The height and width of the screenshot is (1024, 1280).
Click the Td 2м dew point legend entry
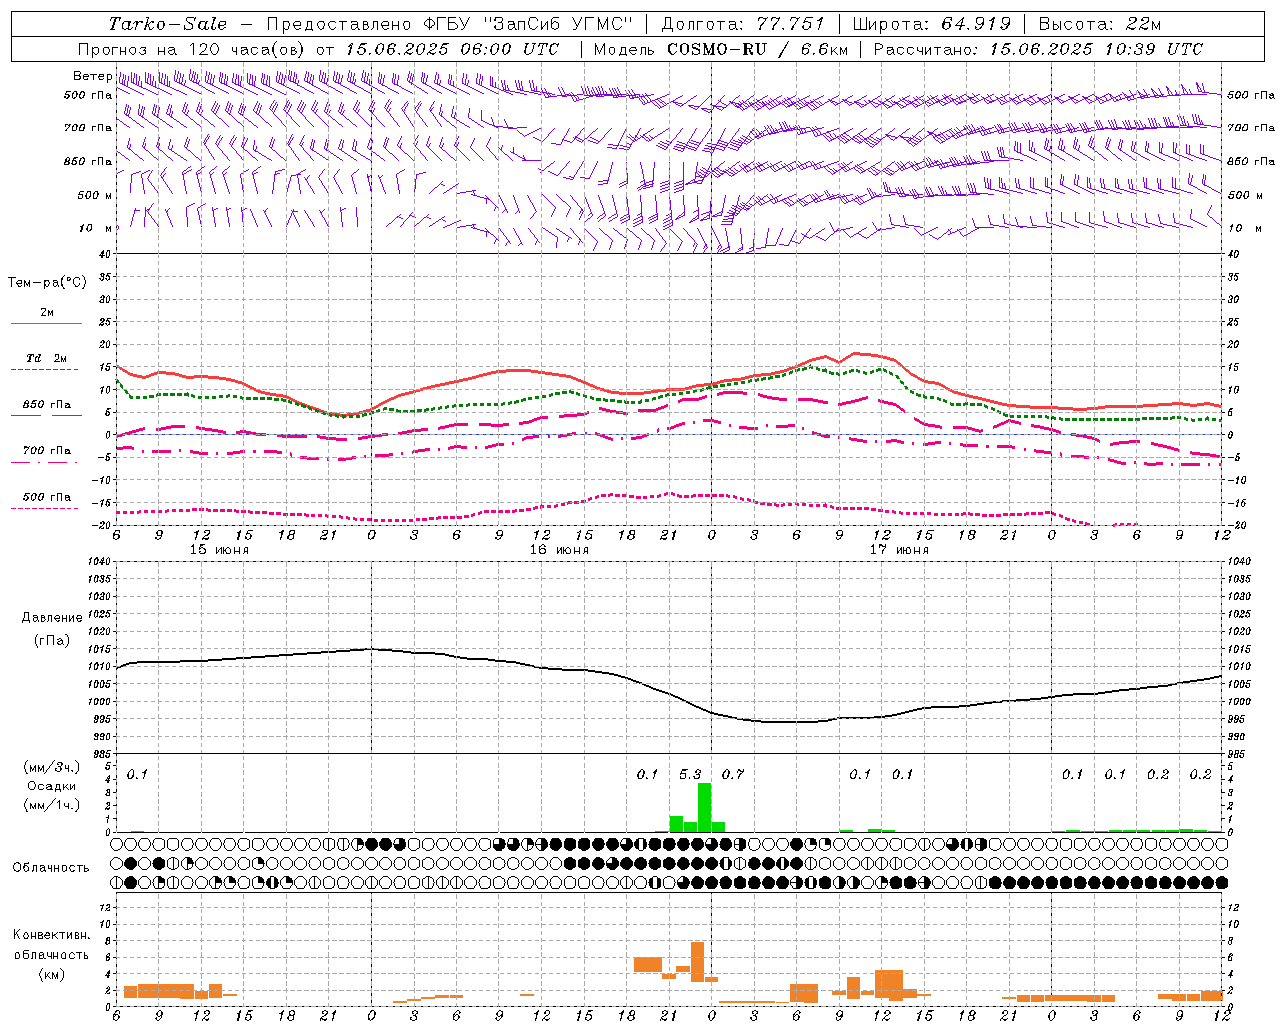coord(47,358)
